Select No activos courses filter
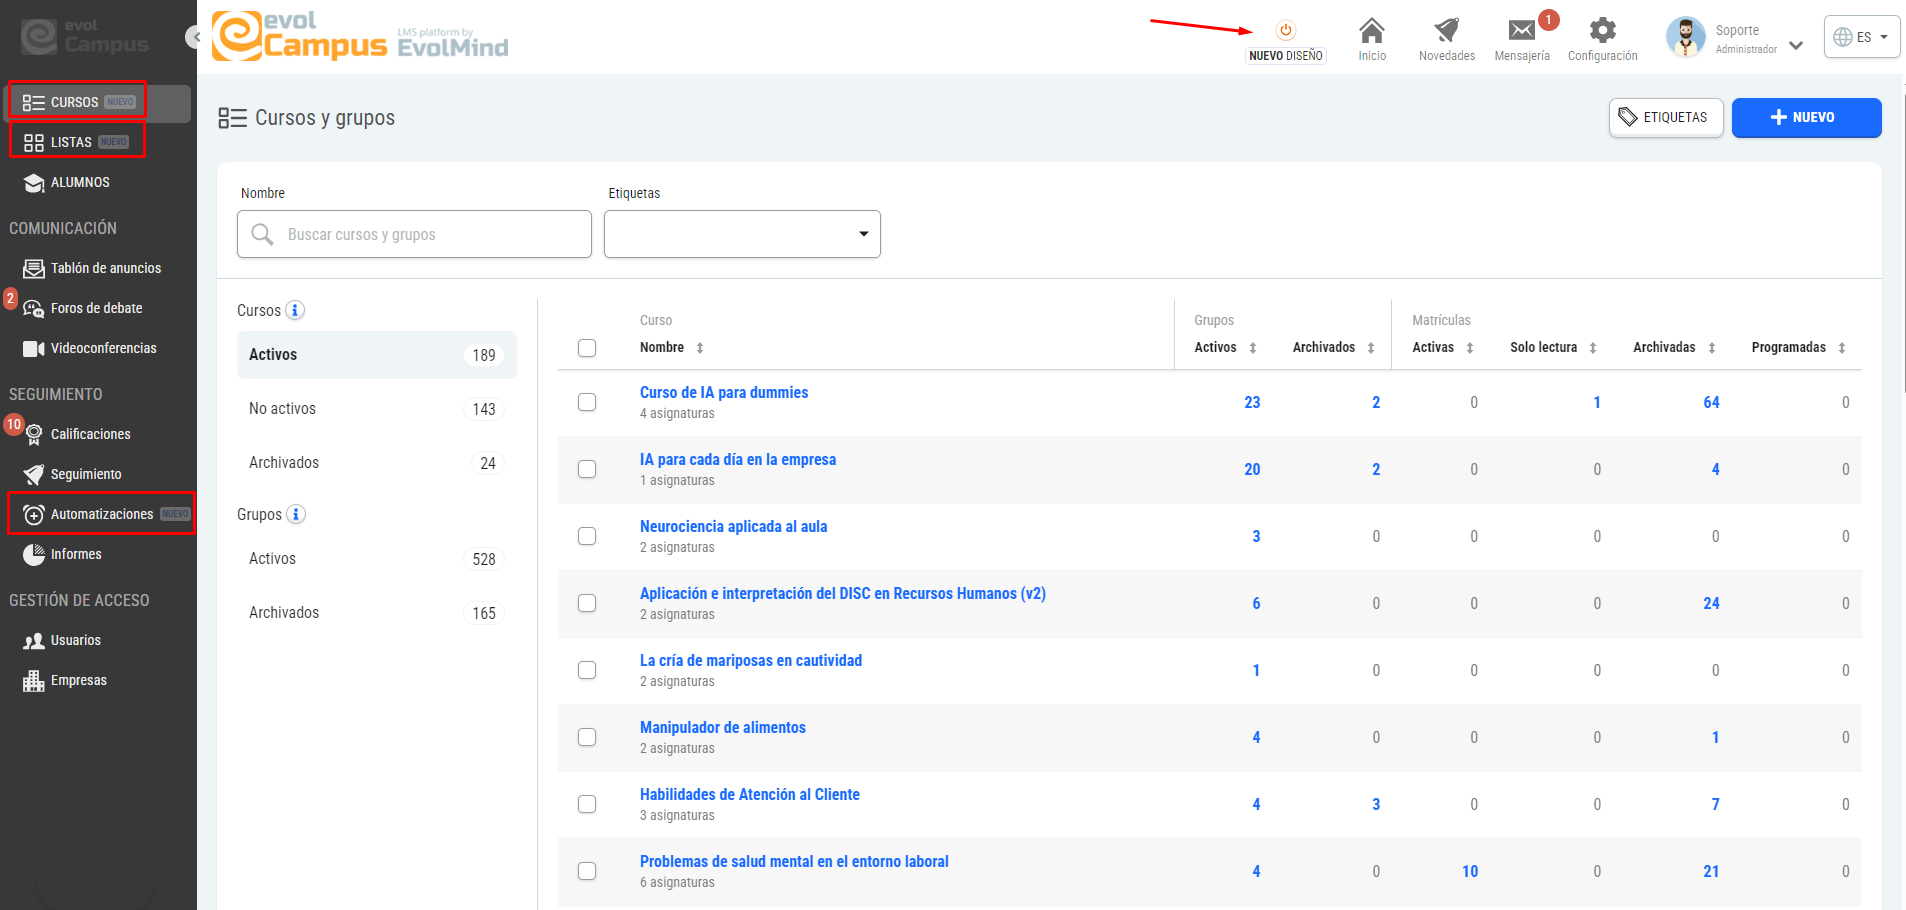 coord(376,409)
